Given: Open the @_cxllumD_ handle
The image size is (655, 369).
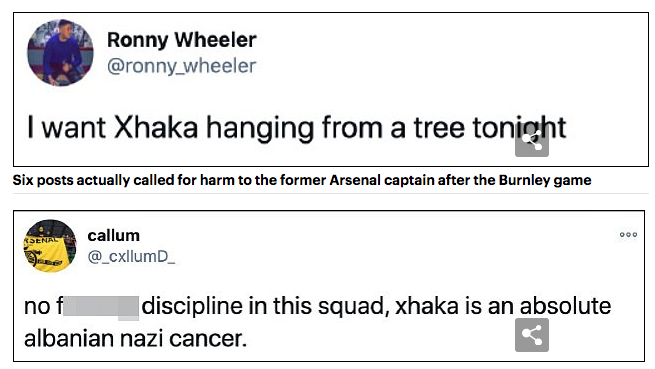Looking at the screenshot, I should click(x=131, y=256).
